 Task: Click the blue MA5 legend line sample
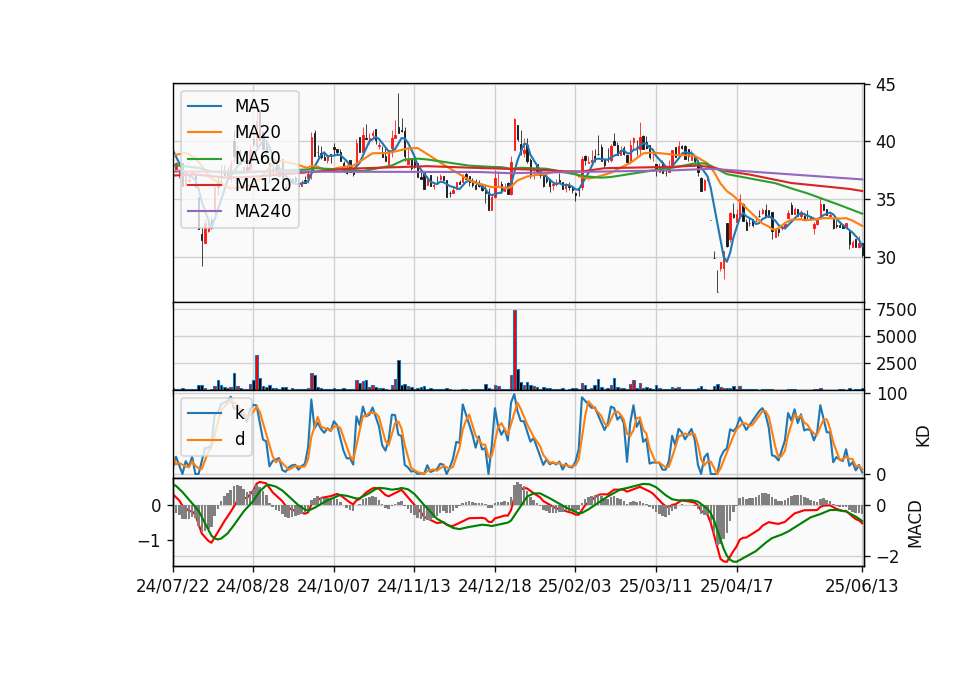click(x=204, y=106)
